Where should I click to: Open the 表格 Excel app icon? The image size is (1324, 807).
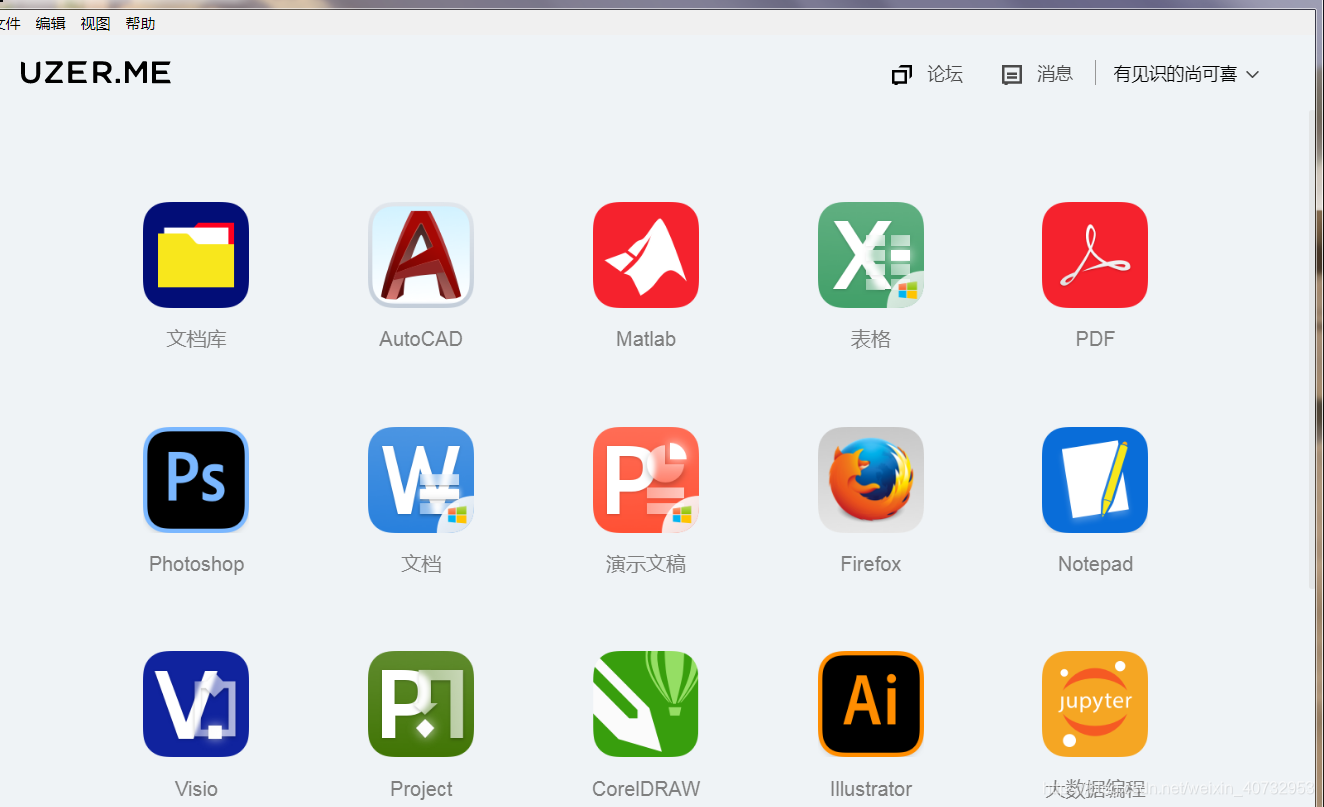coord(871,255)
